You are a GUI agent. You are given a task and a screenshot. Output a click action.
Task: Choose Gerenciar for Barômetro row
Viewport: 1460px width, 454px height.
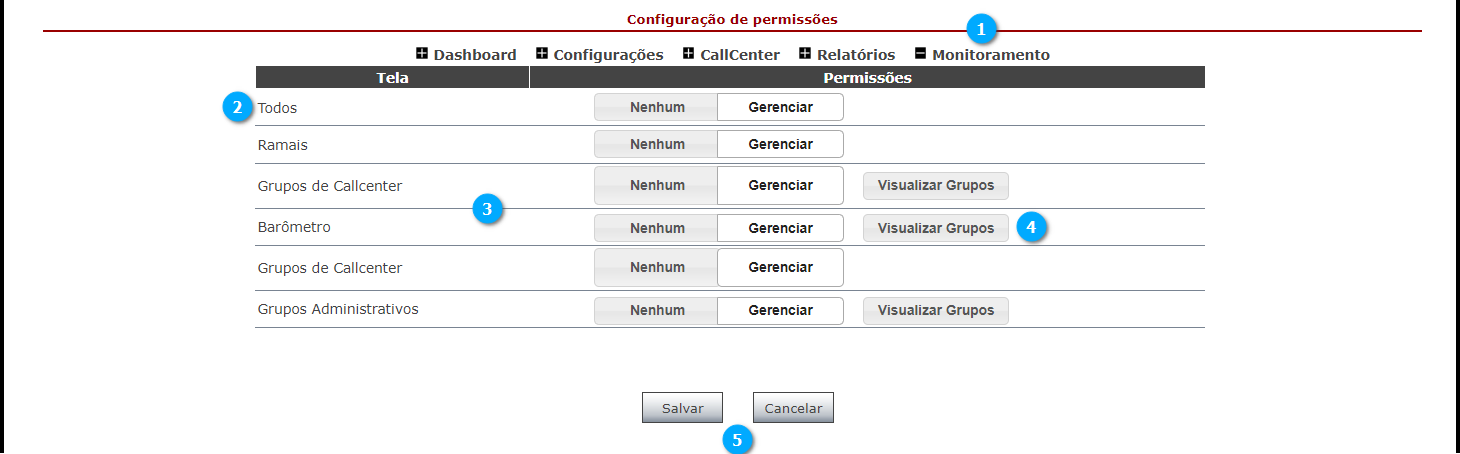pos(780,228)
